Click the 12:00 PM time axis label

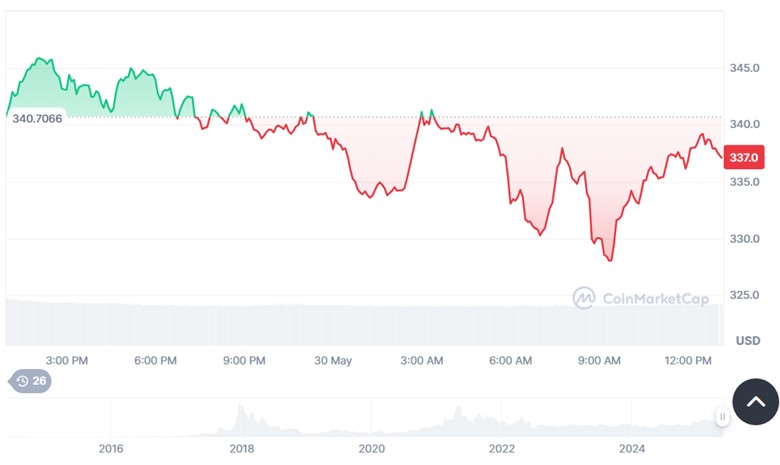tap(689, 360)
